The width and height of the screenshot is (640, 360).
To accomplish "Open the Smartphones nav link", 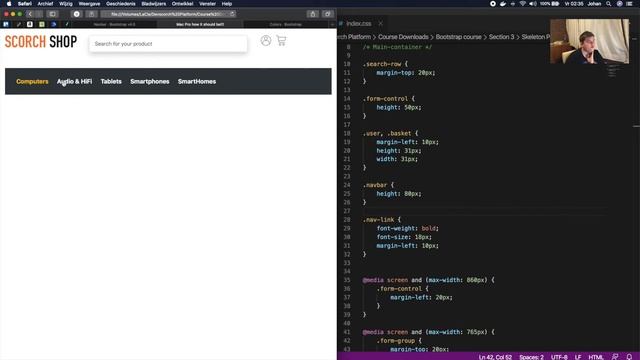I will click(x=150, y=81).
